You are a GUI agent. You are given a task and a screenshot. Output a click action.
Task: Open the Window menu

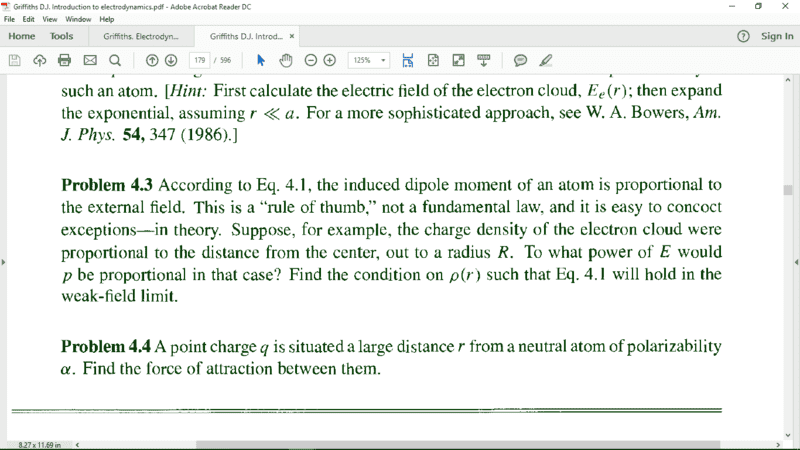[78, 19]
